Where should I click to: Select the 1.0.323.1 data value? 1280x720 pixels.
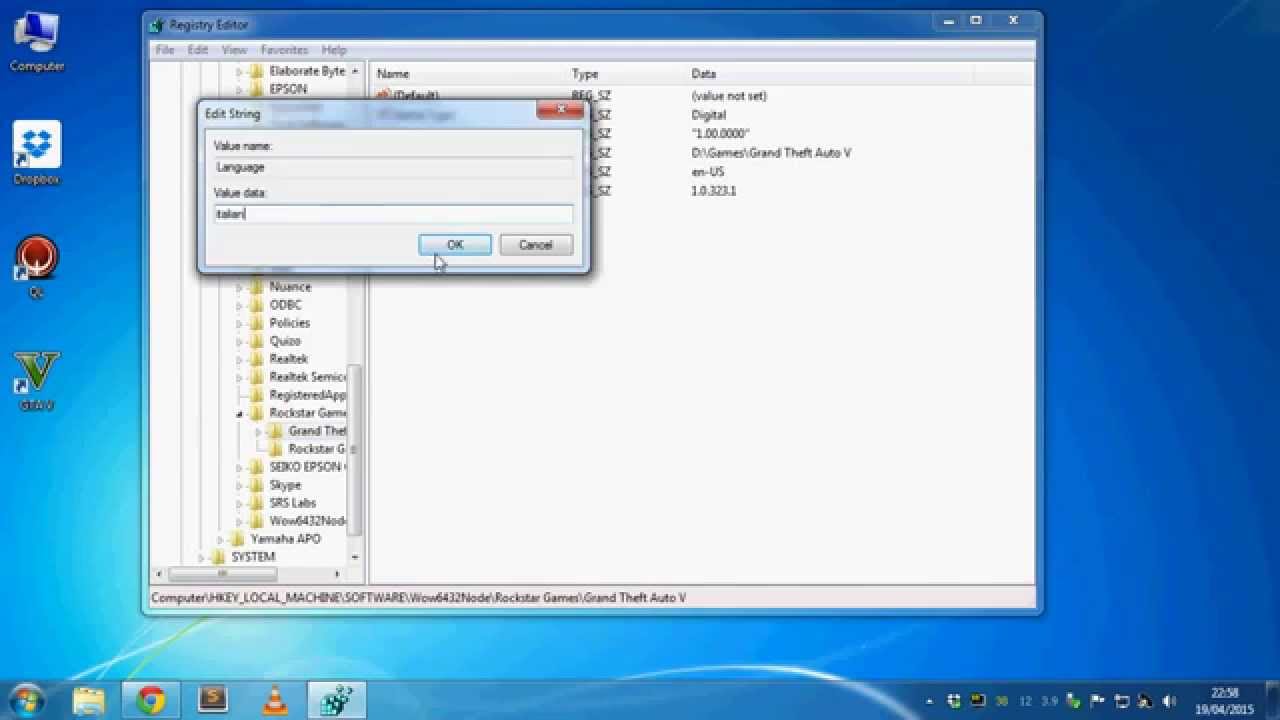point(714,190)
